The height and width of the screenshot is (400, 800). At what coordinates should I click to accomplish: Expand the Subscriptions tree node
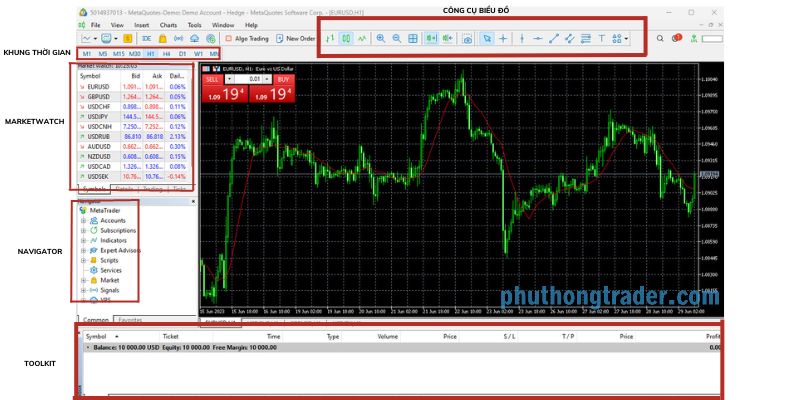pos(84,231)
